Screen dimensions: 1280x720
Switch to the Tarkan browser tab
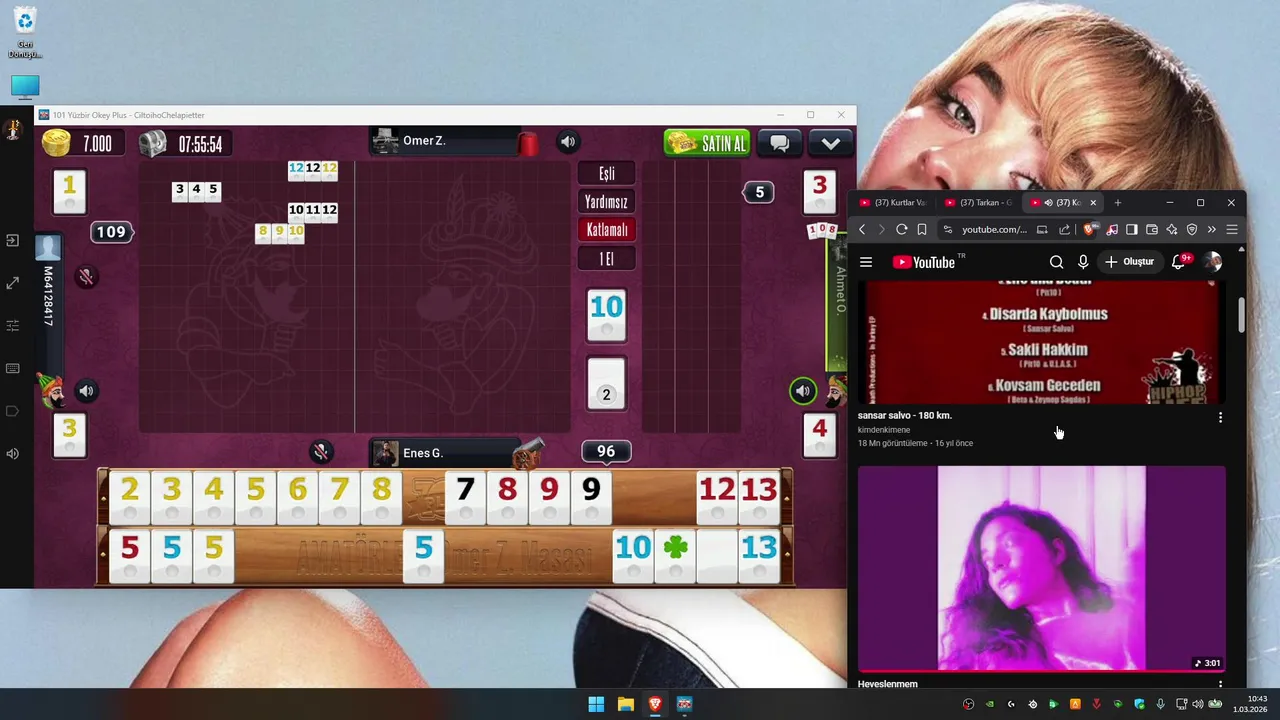point(978,203)
